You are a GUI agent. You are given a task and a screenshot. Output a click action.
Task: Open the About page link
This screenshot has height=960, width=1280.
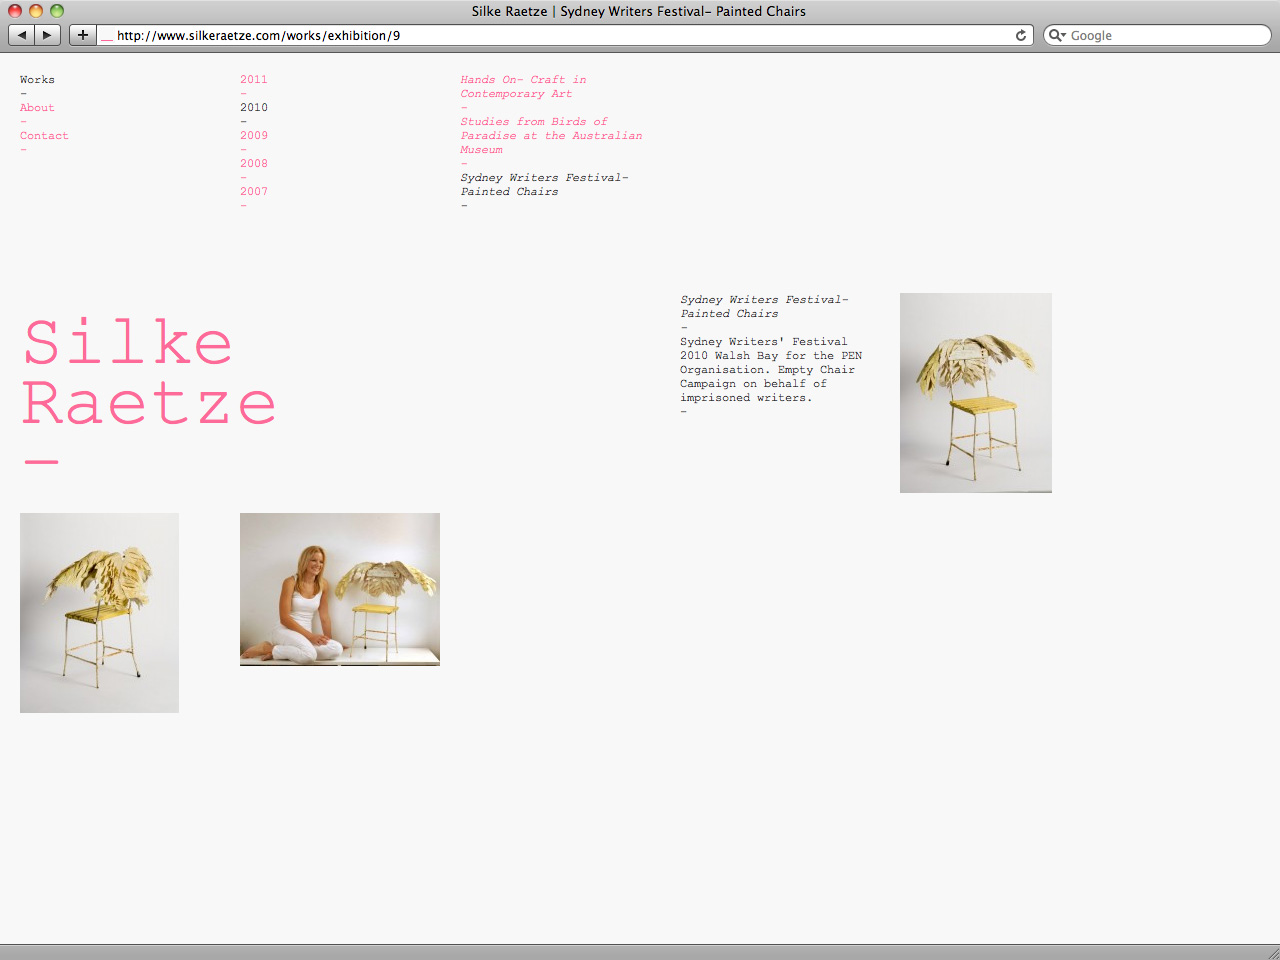[37, 107]
